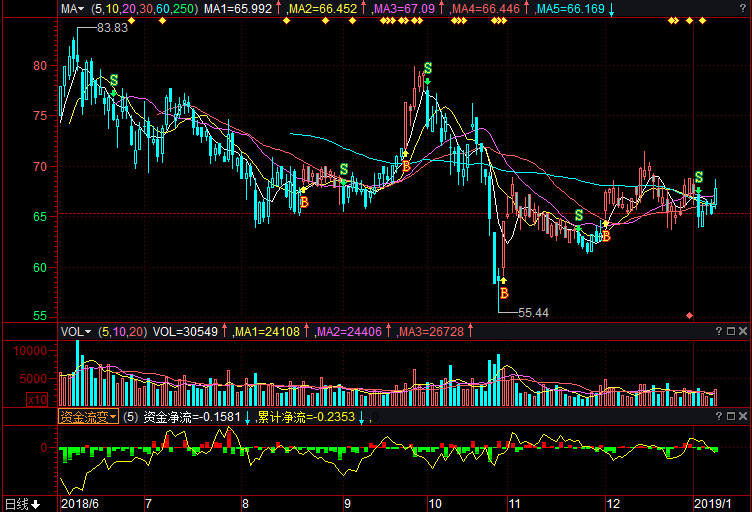Expand the 资金流变 indicator selector
The width and height of the screenshot is (752, 512).
88,416
